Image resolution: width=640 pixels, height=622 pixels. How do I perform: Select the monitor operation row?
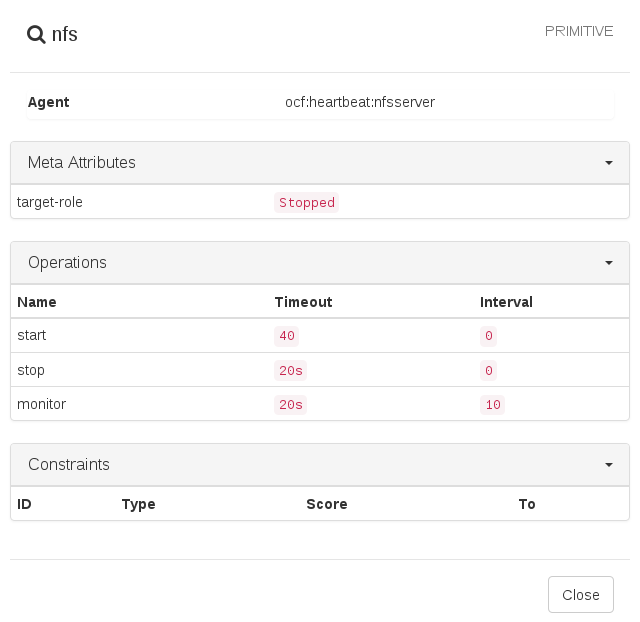pos(42,404)
